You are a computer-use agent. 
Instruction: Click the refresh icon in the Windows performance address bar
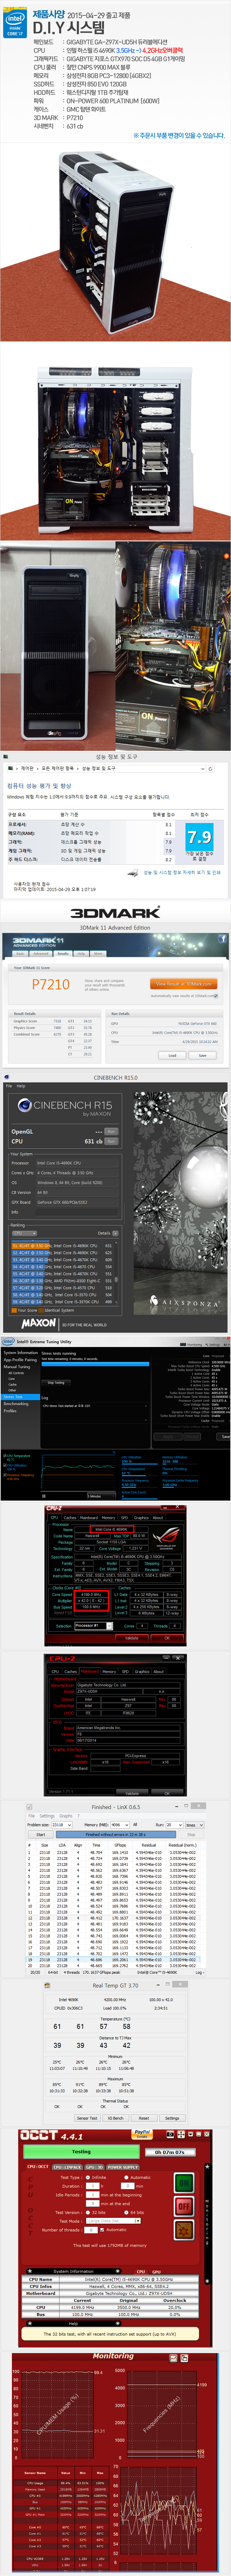pos(210,769)
